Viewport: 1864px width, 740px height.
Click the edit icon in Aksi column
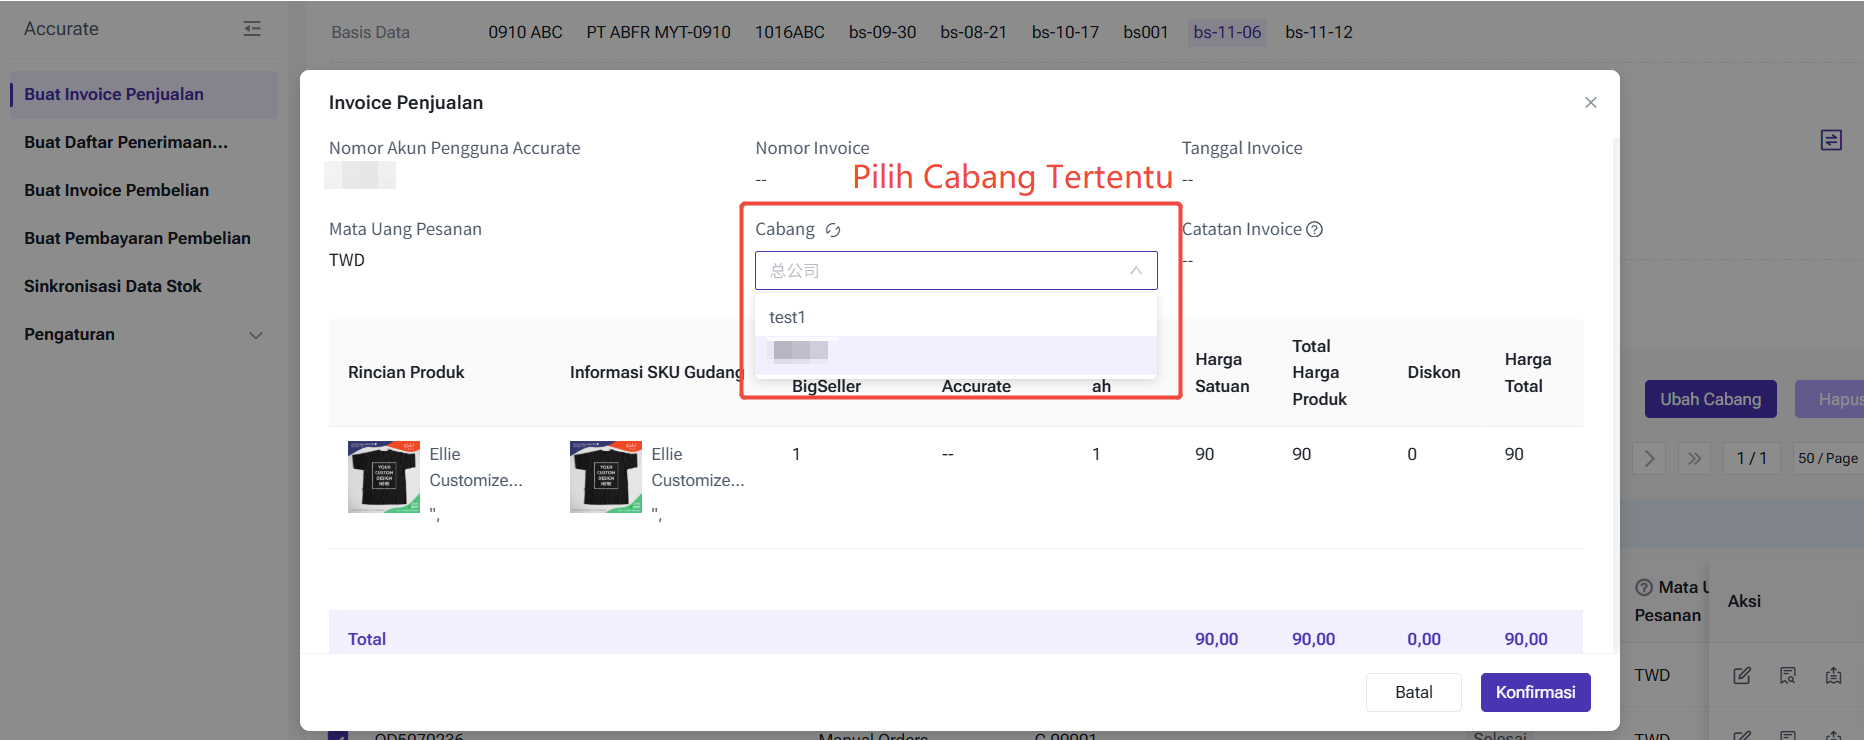1742,676
